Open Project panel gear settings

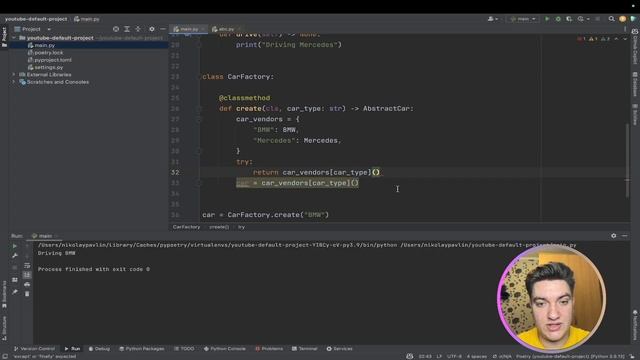coord(152,29)
